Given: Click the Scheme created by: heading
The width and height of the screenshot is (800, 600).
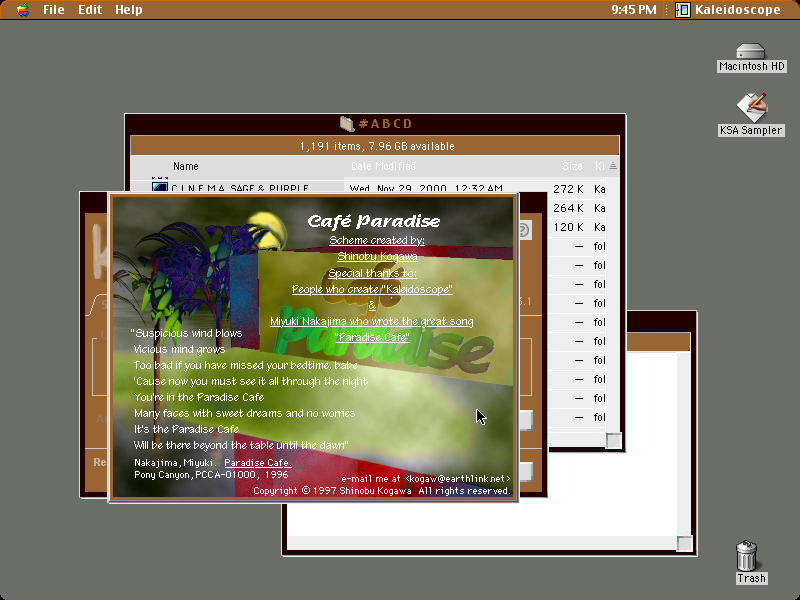Looking at the screenshot, I should [x=377, y=240].
